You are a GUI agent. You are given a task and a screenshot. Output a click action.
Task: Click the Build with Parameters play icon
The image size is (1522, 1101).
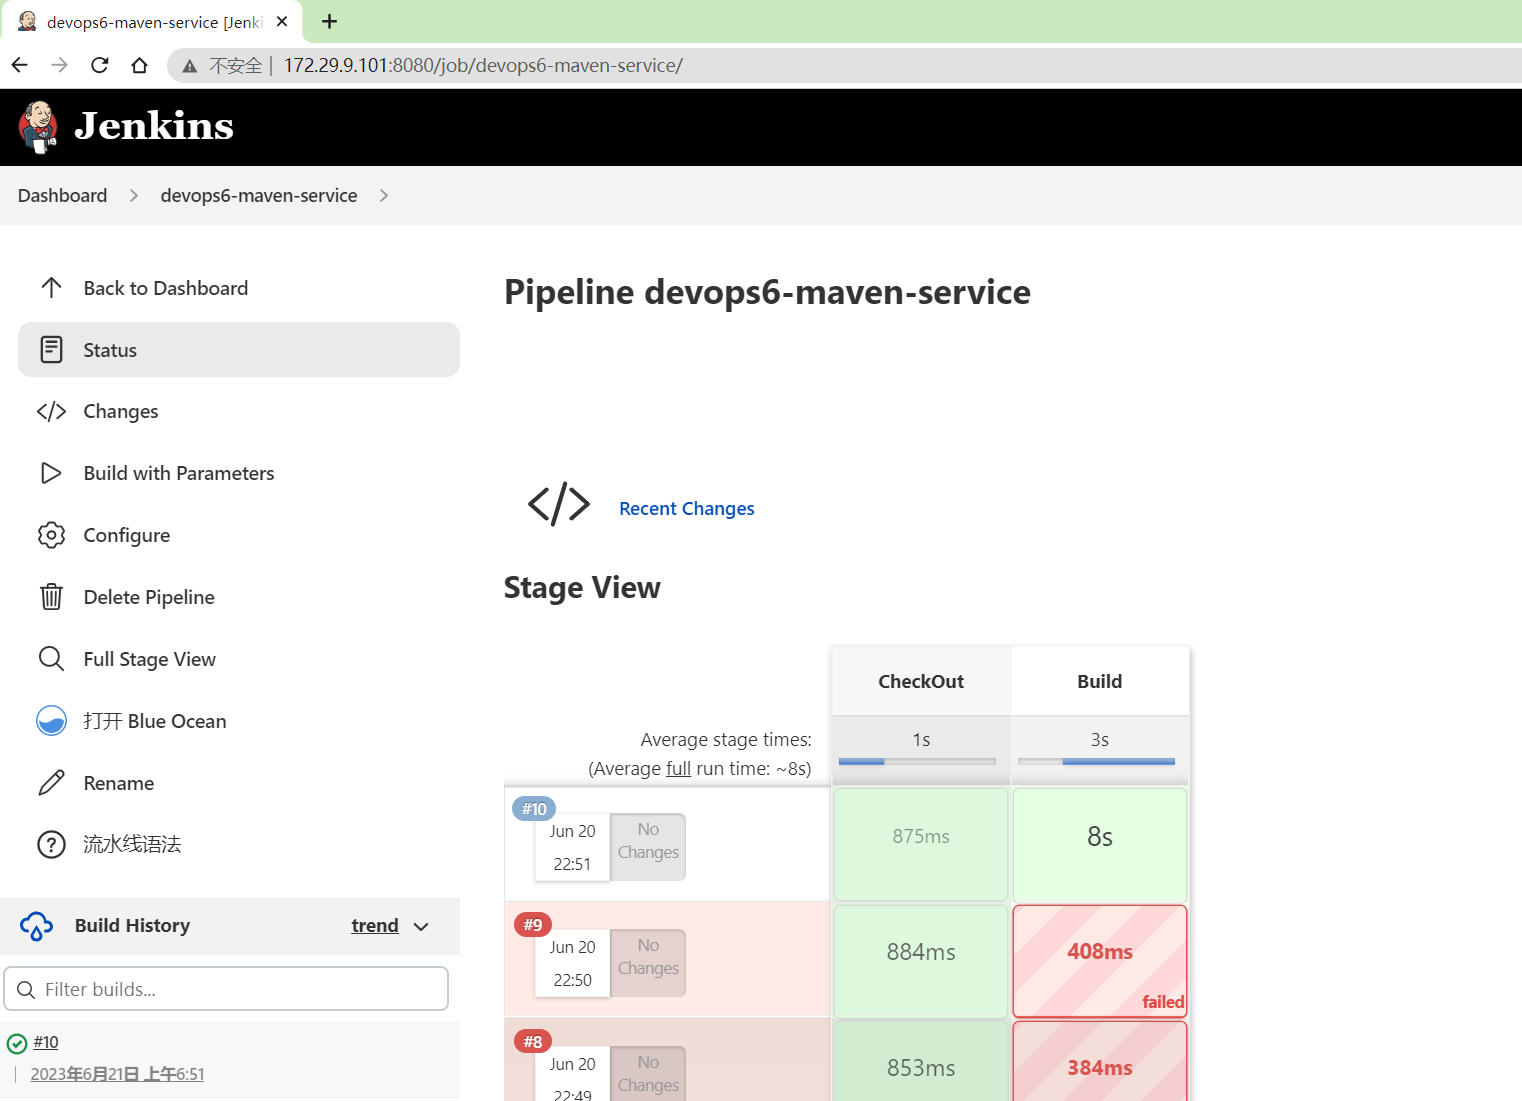pyautogui.click(x=51, y=473)
